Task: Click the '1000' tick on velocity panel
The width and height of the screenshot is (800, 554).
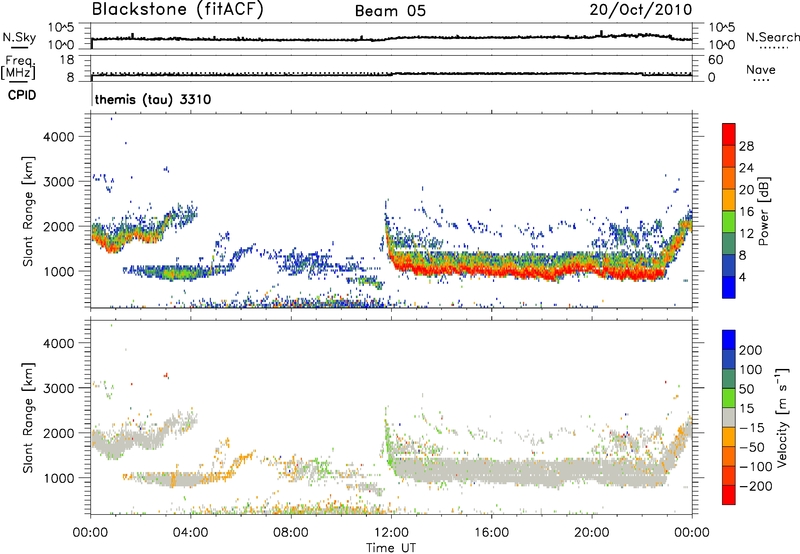Action: [x=59, y=478]
